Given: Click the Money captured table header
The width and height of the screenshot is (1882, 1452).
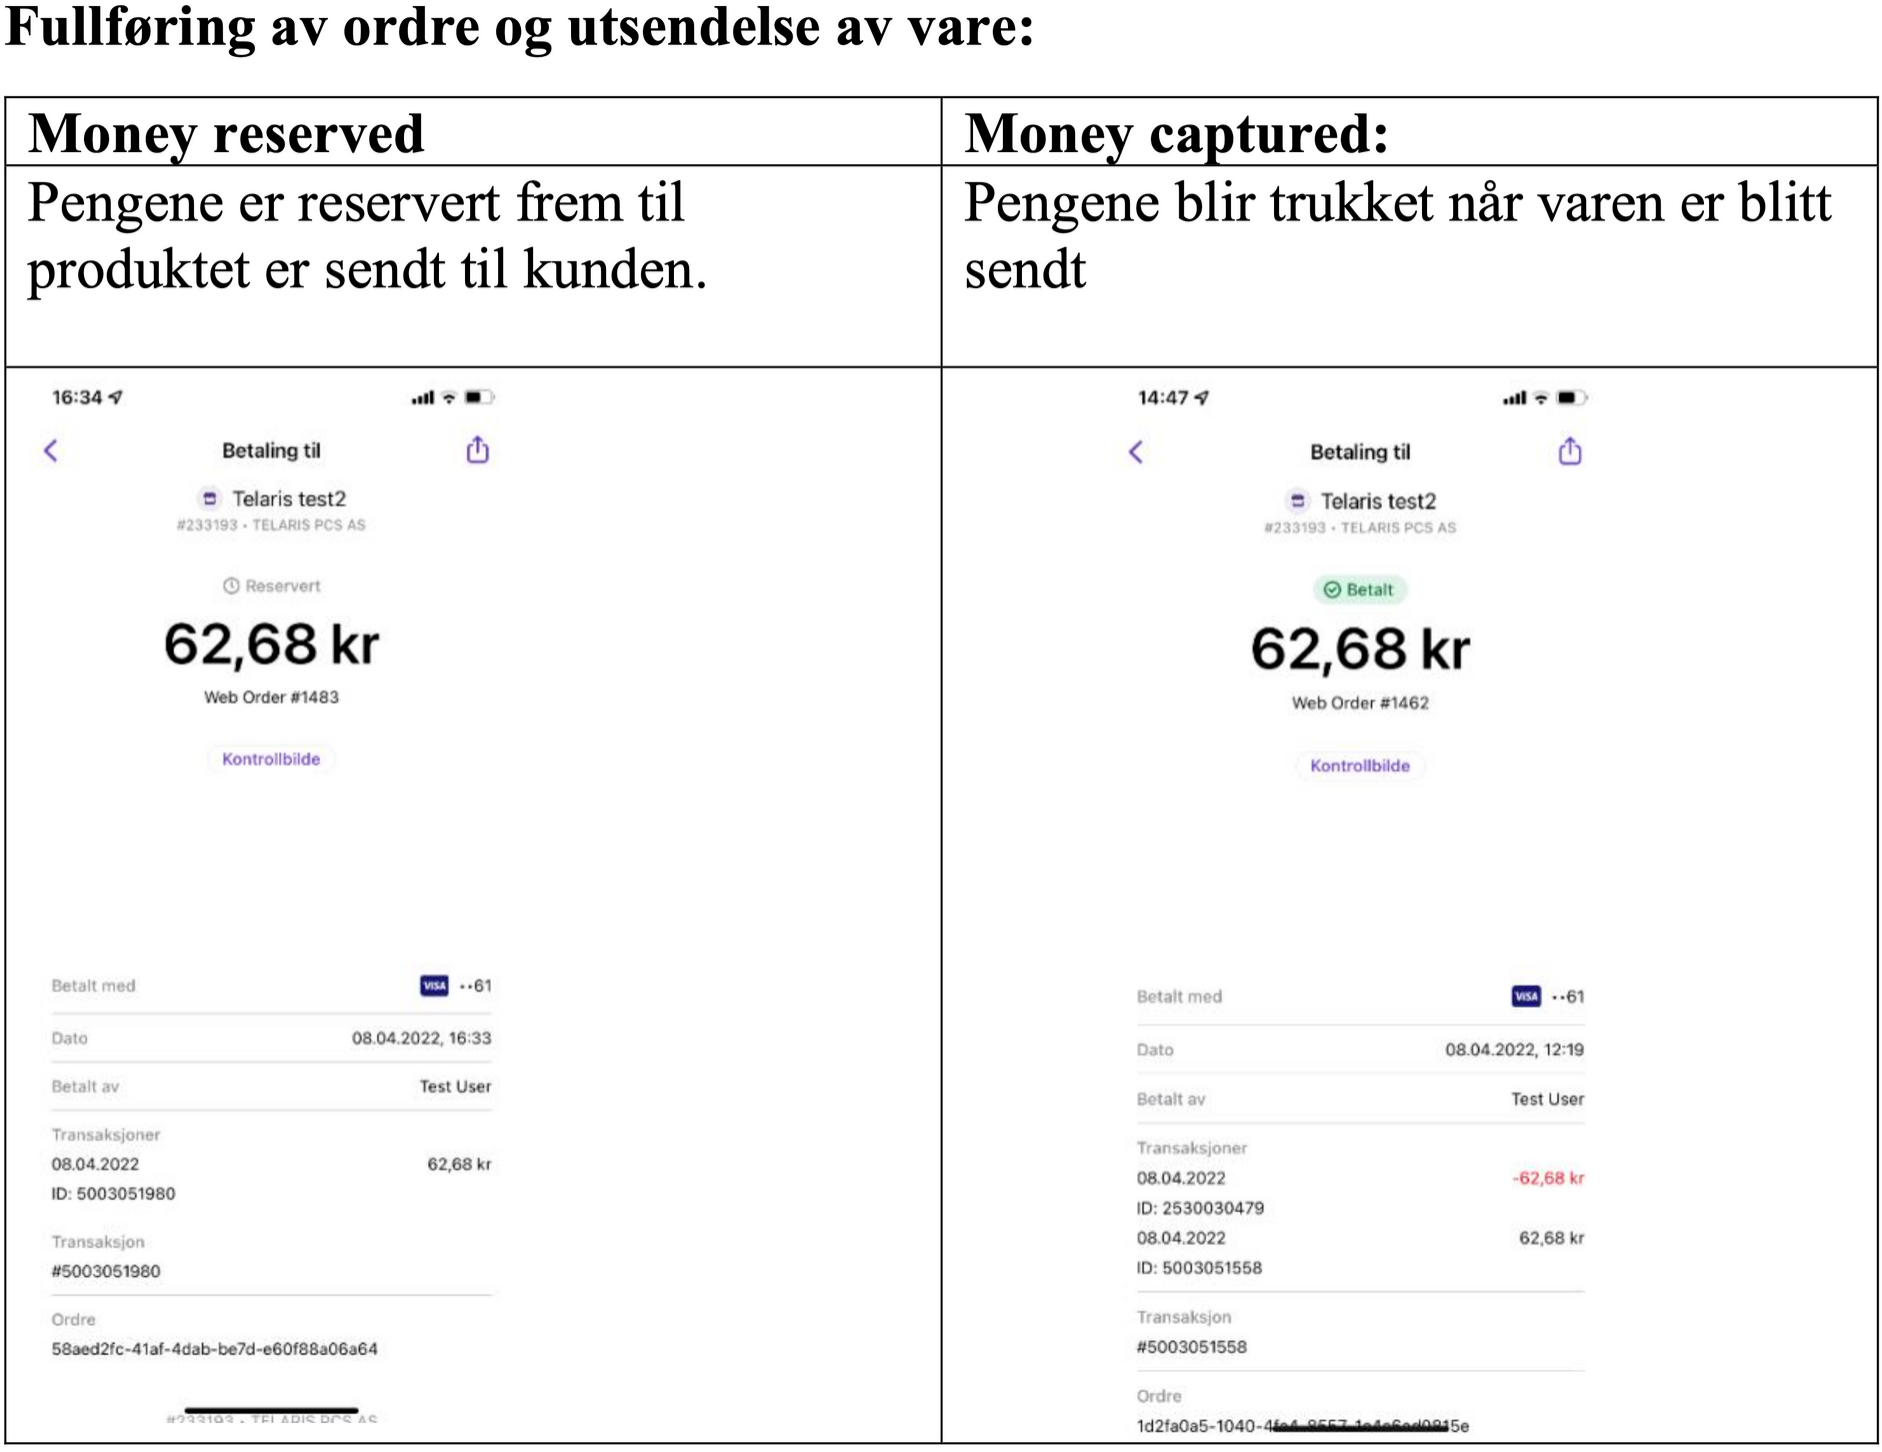Looking at the screenshot, I should pyautogui.click(x=1176, y=133).
